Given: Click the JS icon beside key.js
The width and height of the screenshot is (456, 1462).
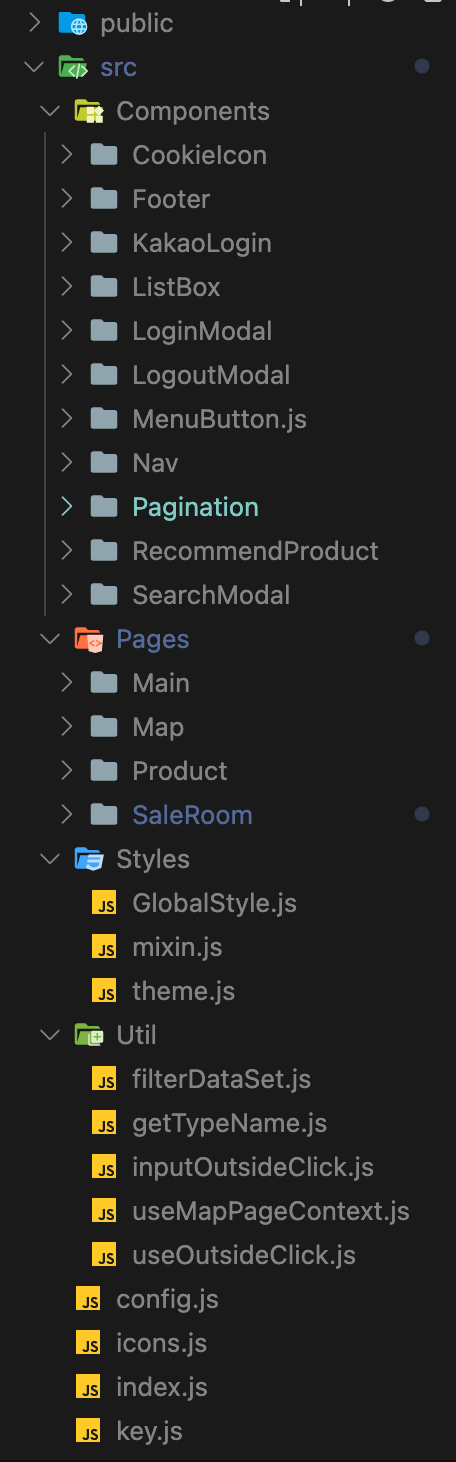Looking at the screenshot, I should [88, 1431].
